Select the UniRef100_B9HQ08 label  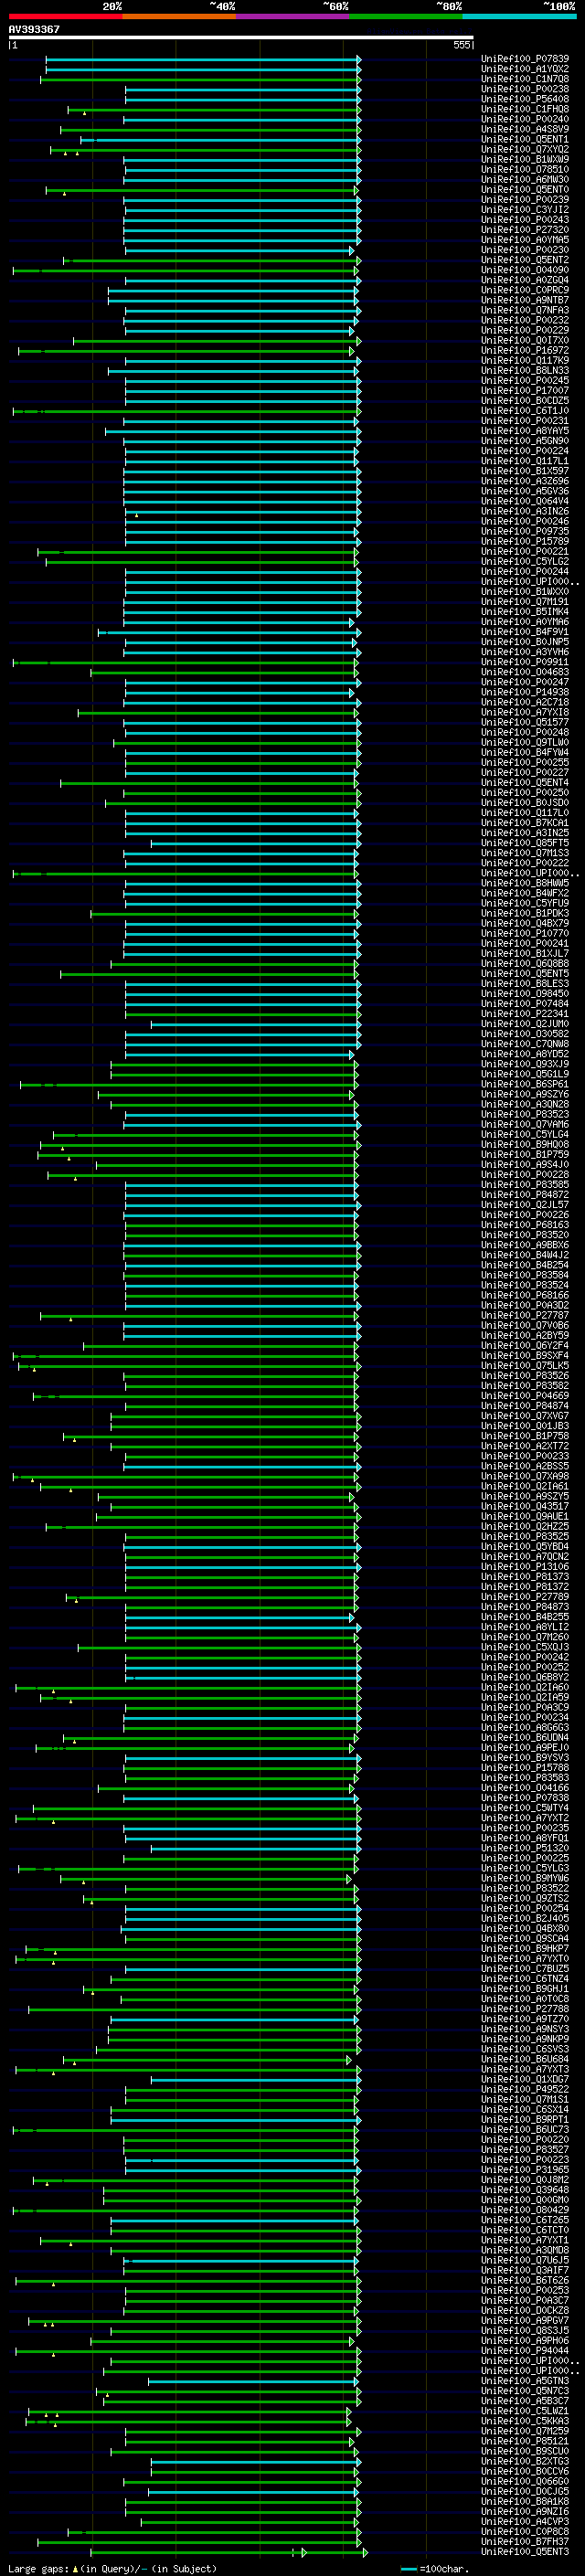(525, 1144)
